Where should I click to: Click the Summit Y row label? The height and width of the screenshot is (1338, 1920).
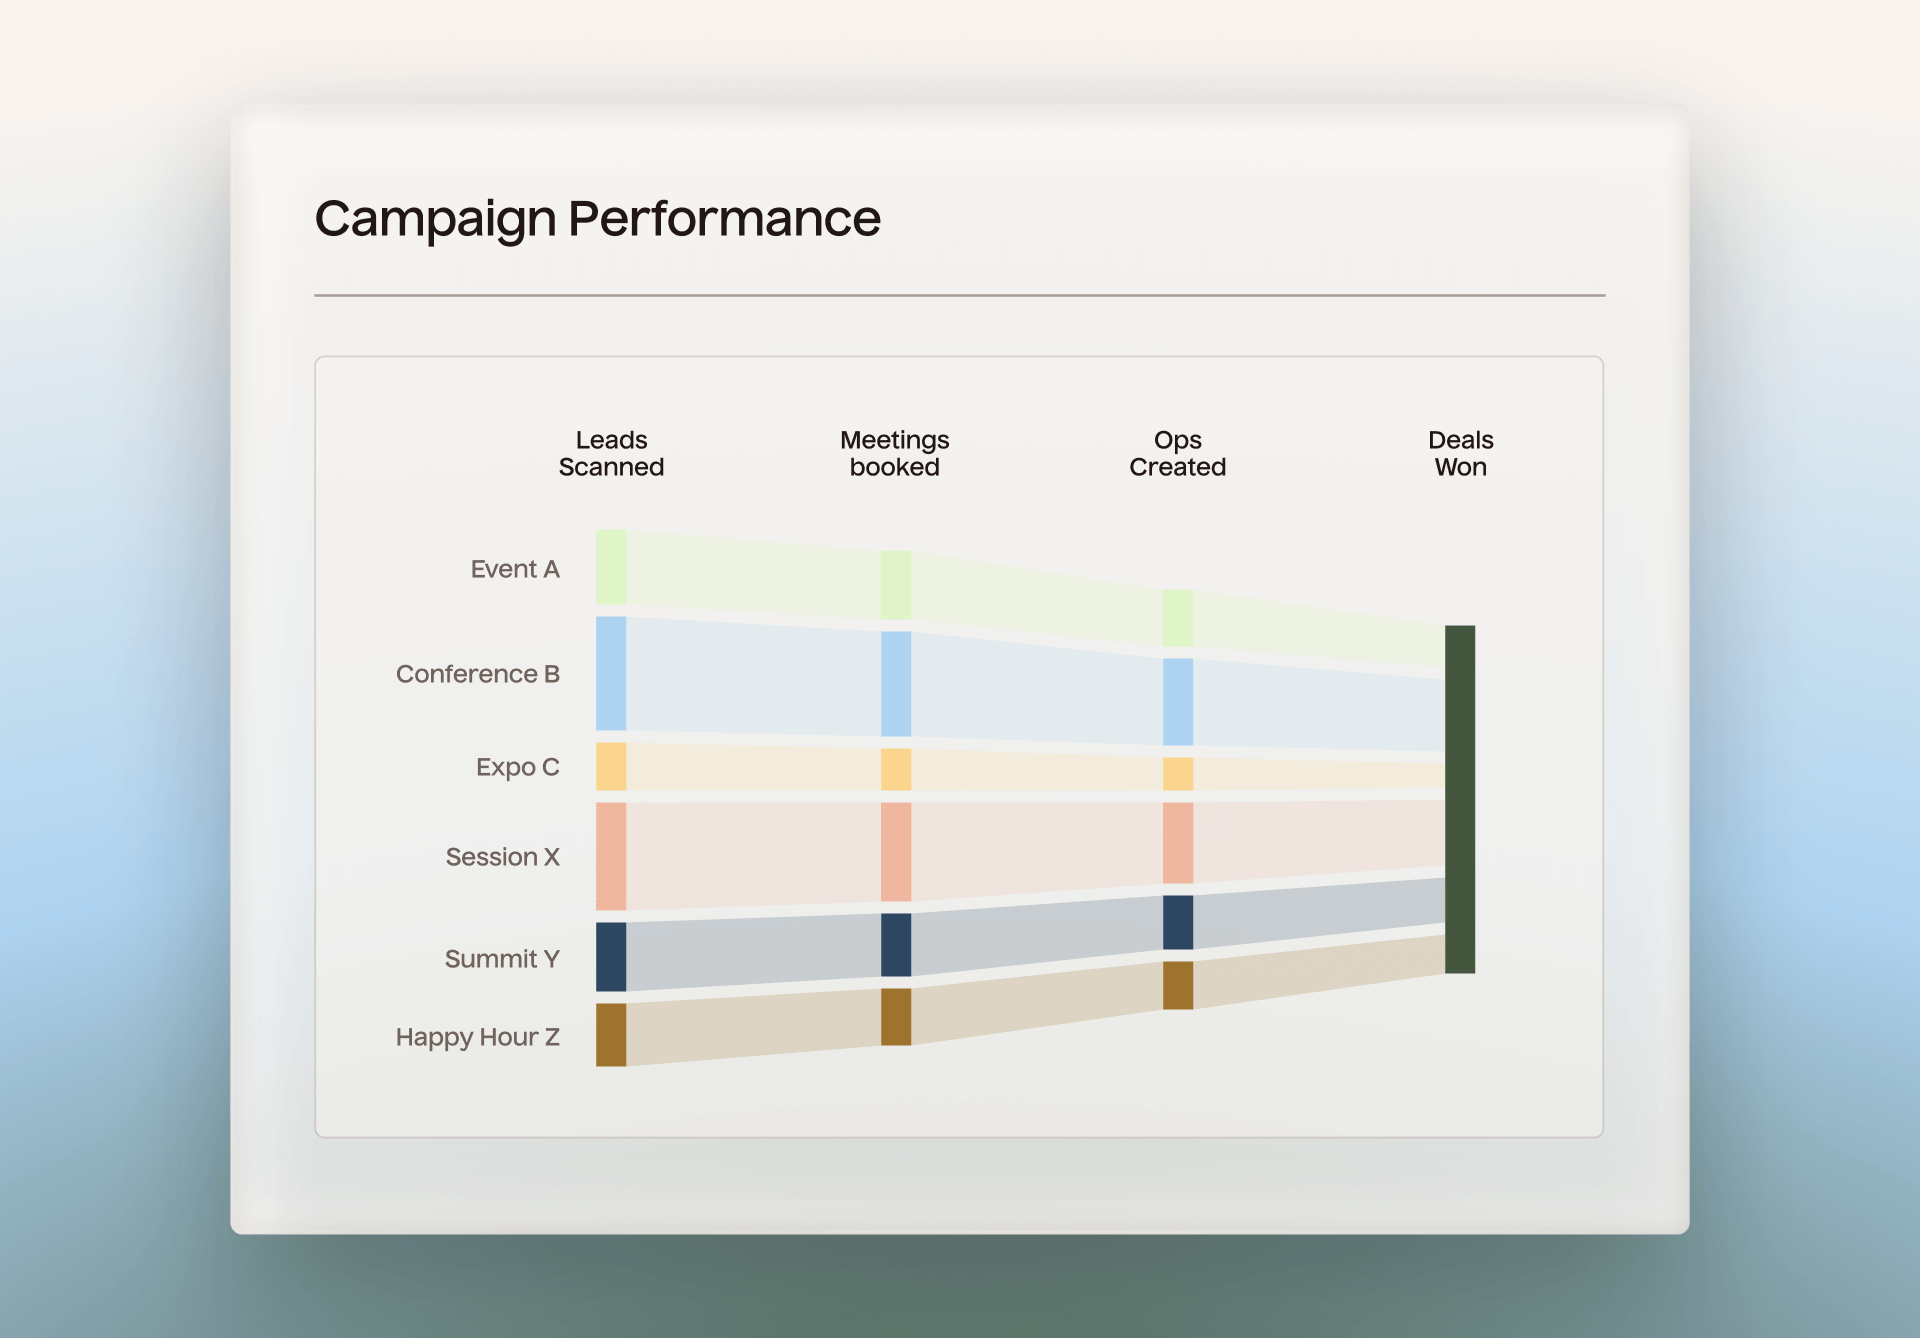click(501, 959)
